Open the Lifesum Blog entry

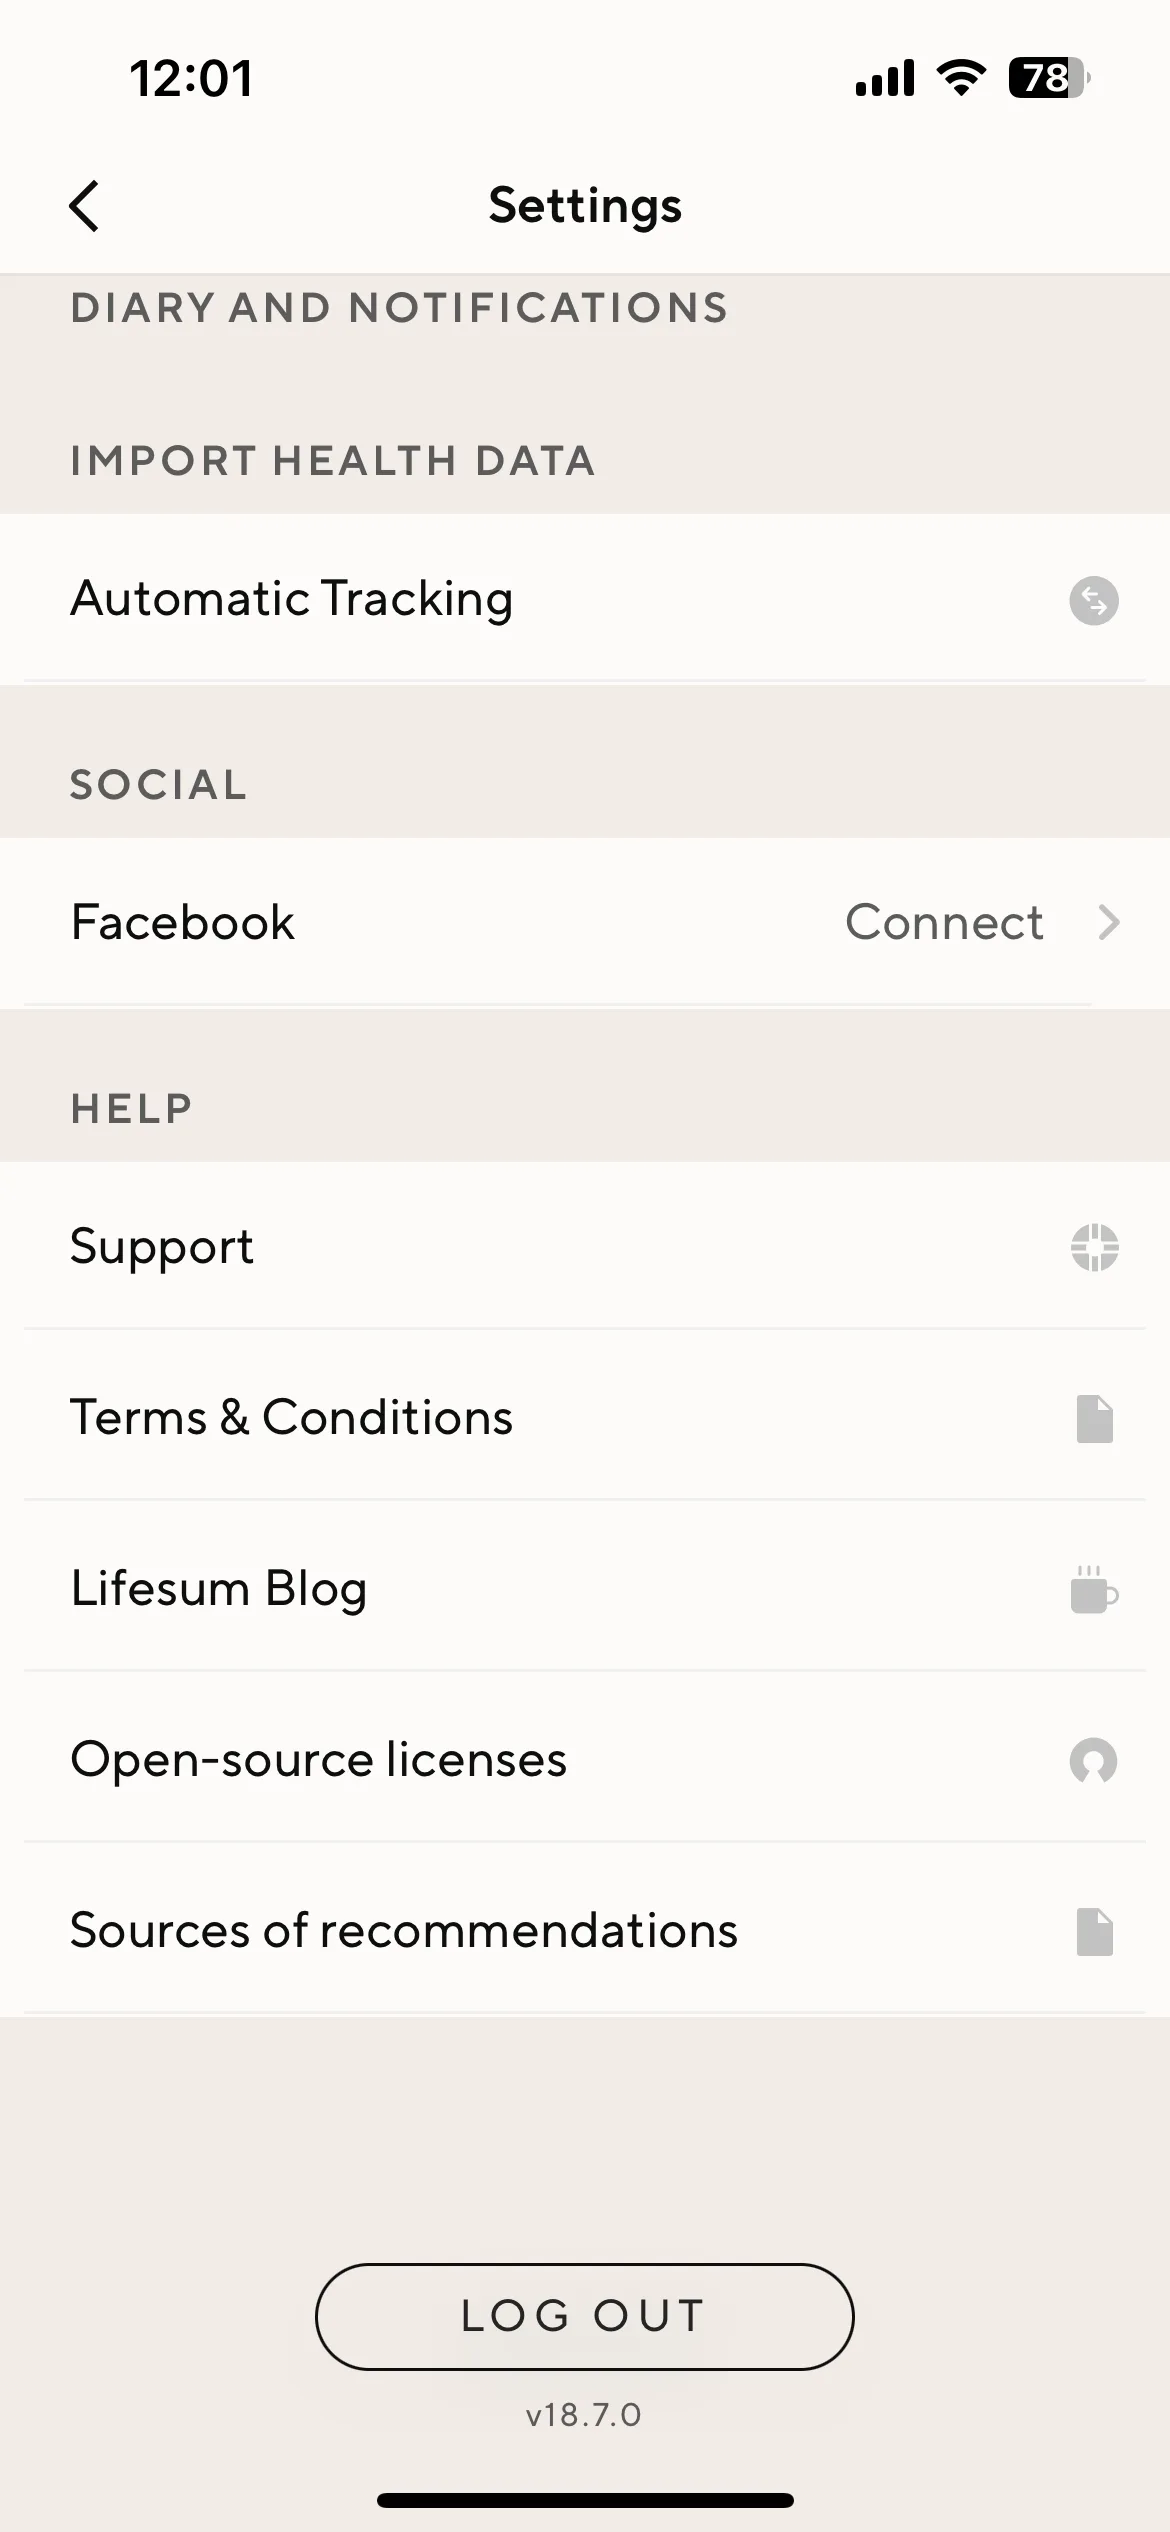(x=585, y=1588)
